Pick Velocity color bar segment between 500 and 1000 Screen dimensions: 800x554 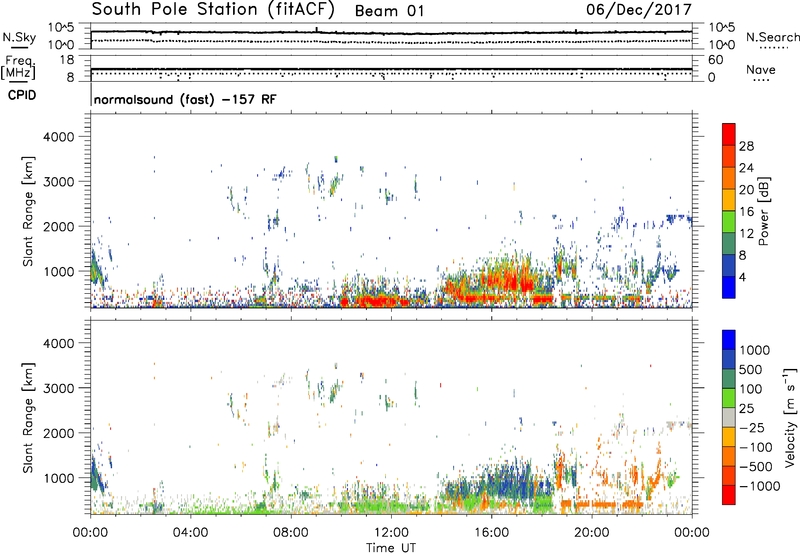pos(729,359)
